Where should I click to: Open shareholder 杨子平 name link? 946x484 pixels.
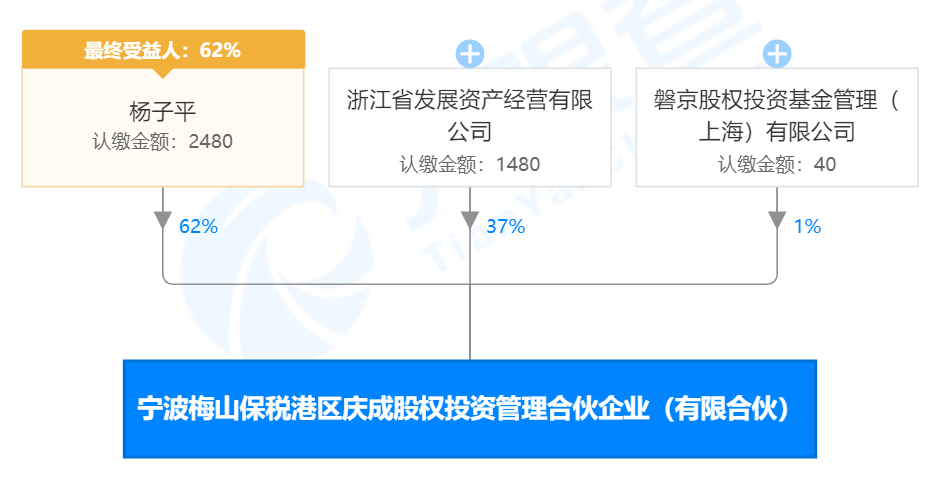pos(162,110)
